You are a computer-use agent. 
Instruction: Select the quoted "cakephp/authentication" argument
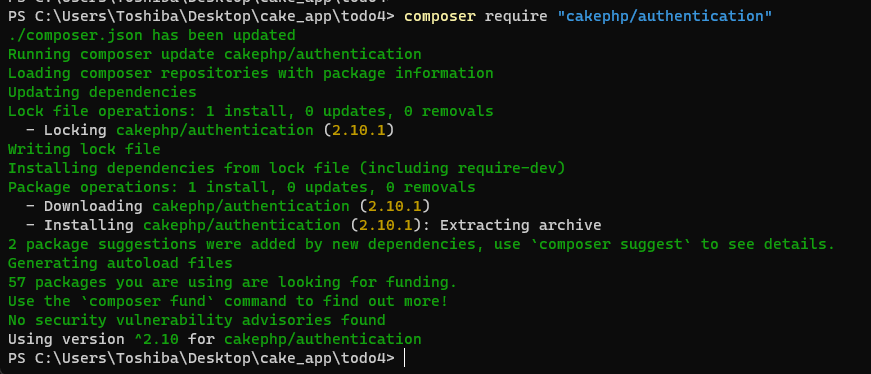665,17
